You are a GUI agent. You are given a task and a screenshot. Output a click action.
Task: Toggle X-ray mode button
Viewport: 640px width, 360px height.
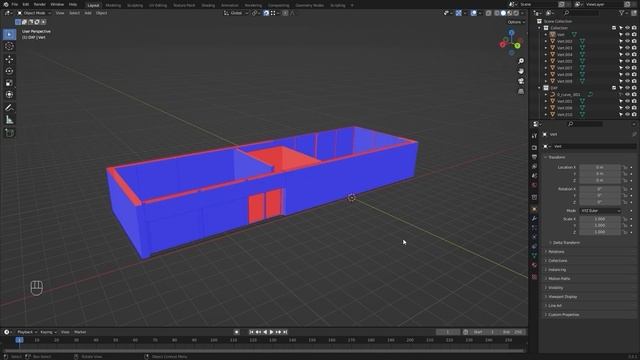point(489,13)
